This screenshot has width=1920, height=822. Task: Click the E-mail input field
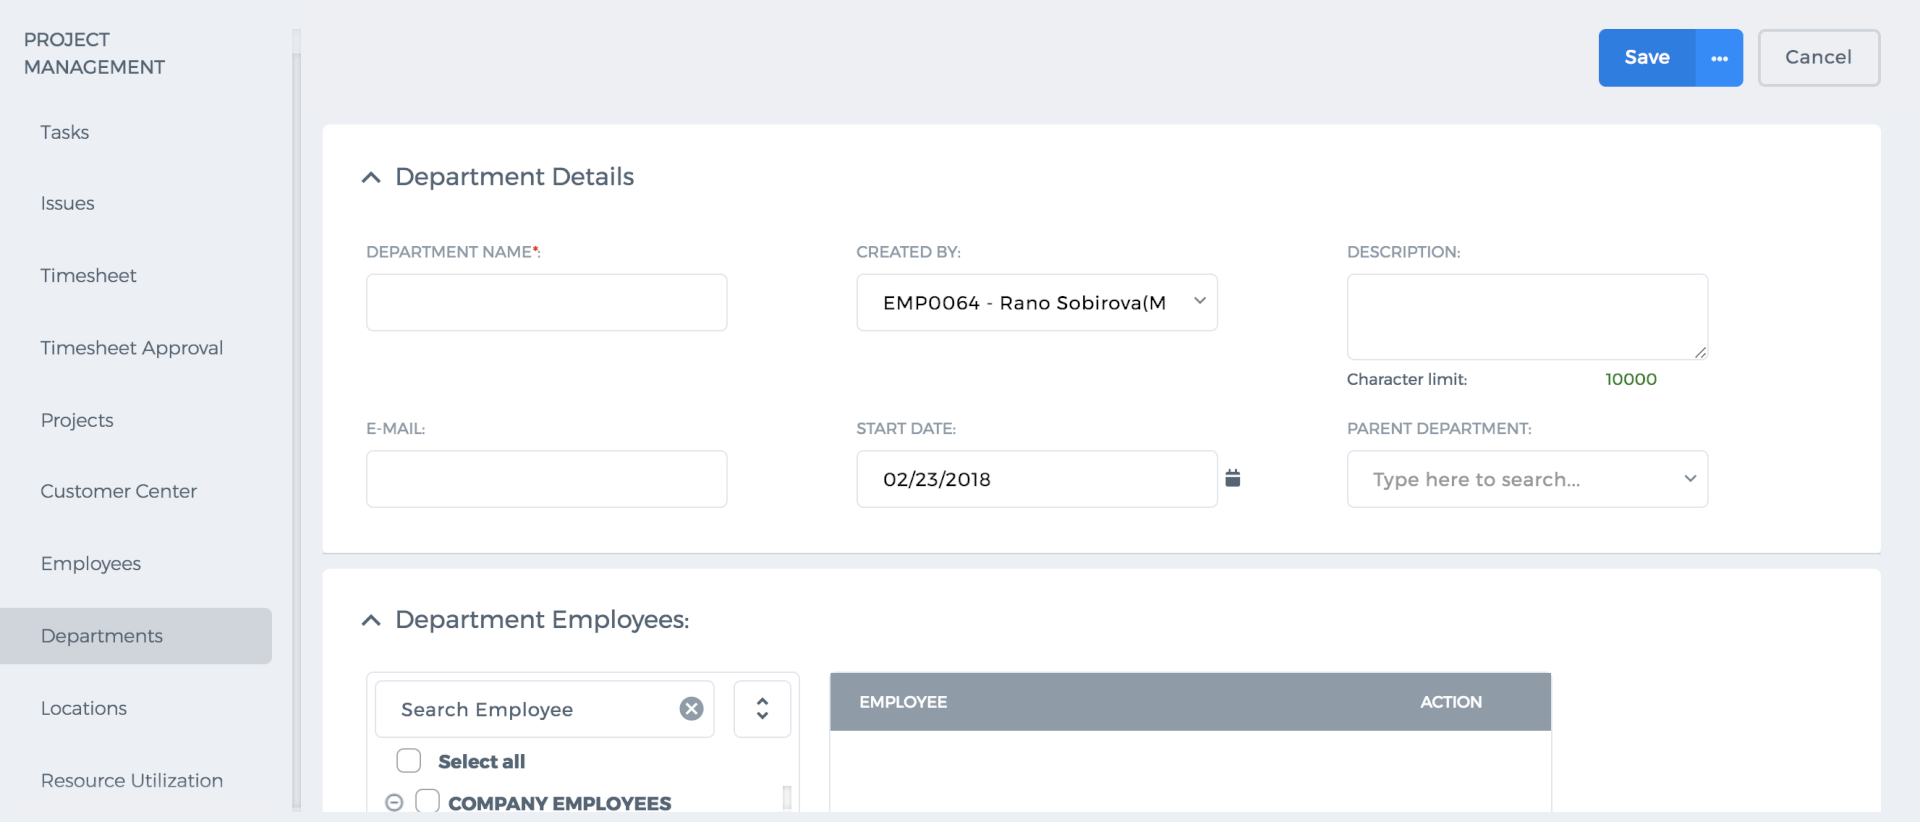click(546, 479)
